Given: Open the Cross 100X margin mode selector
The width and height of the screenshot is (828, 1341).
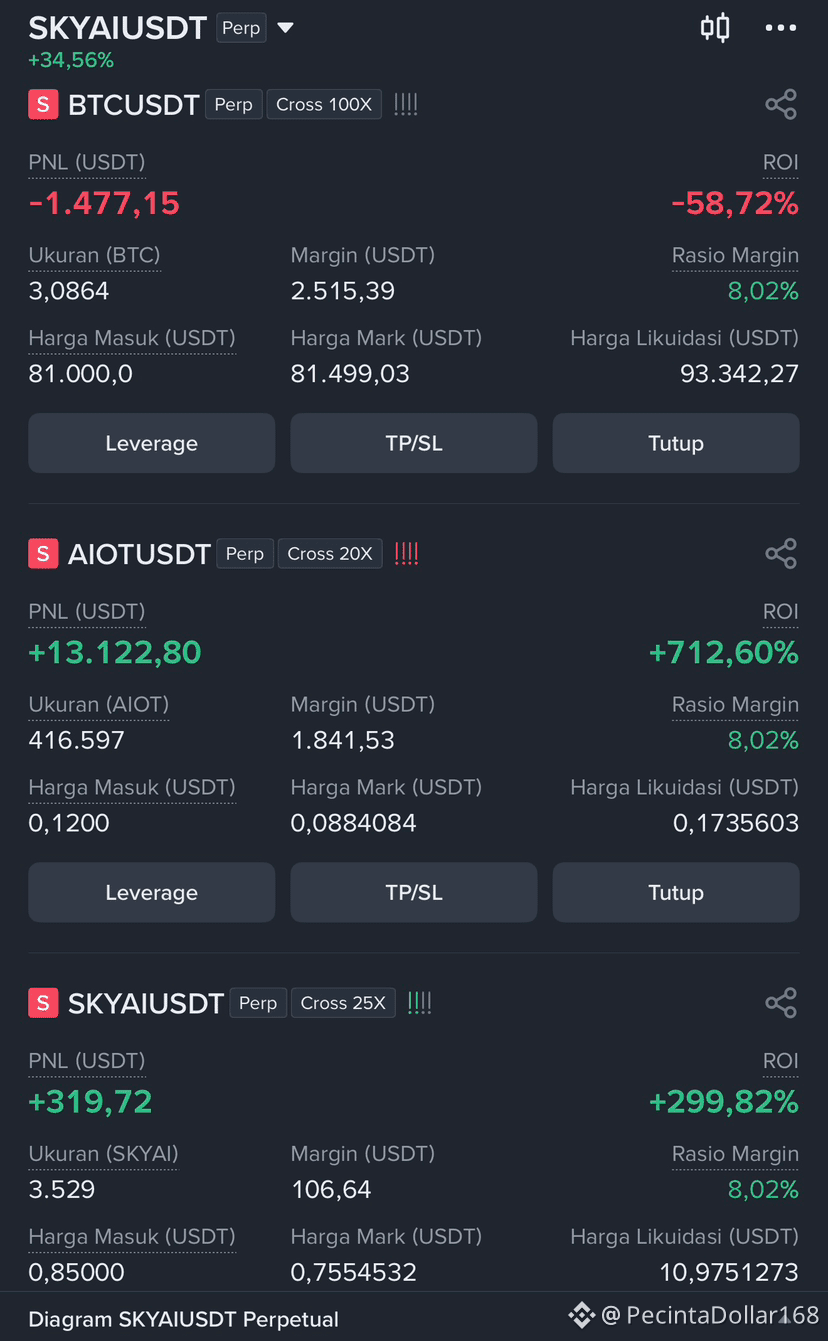Looking at the screenshot, I should coord(324,104).
